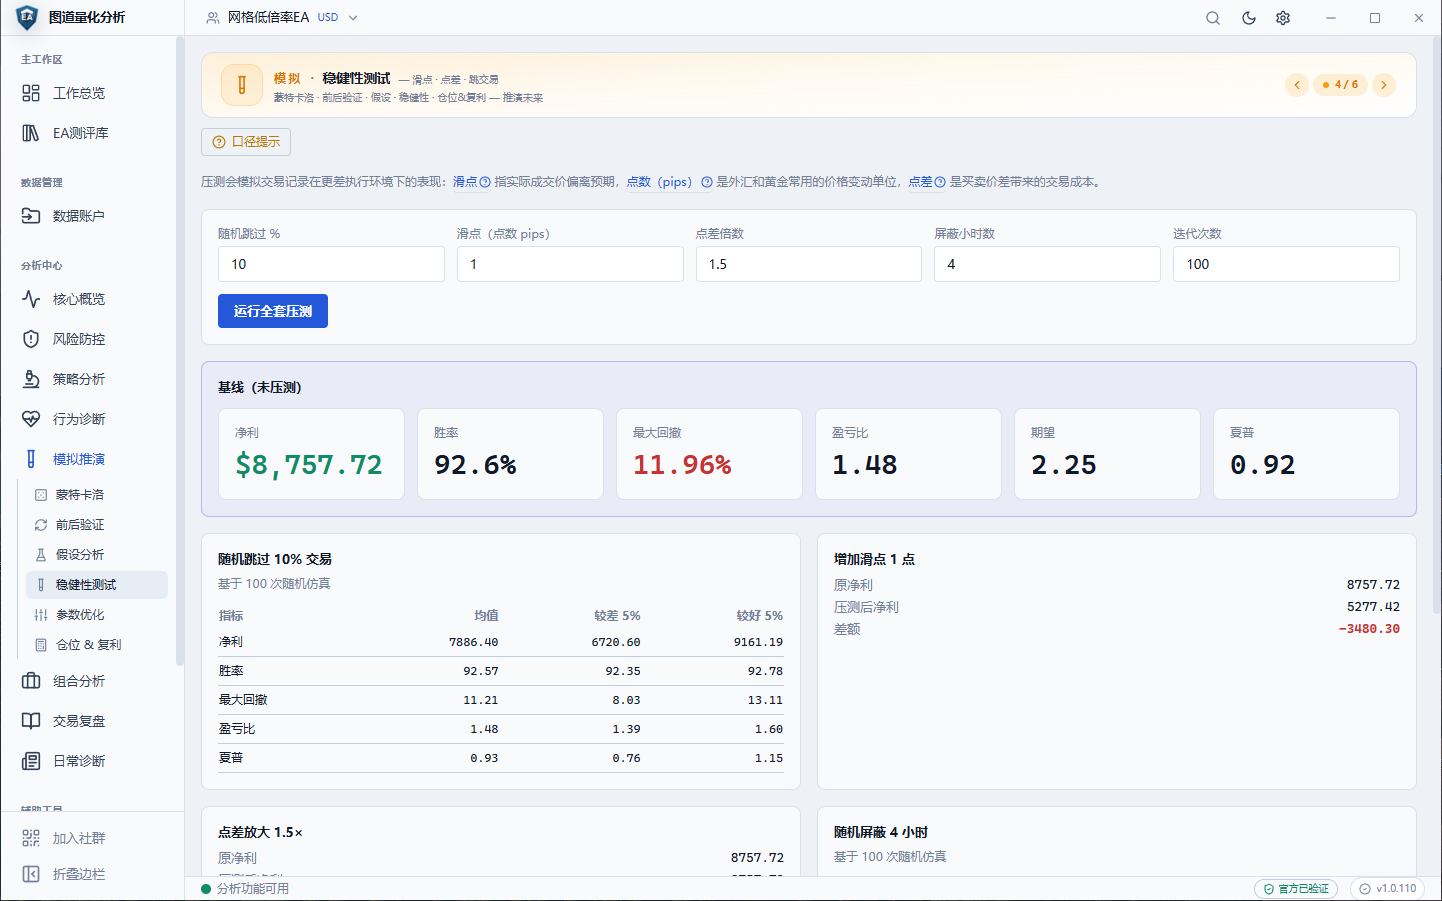Click the 随机跳过 % input field

coord(331,264)
